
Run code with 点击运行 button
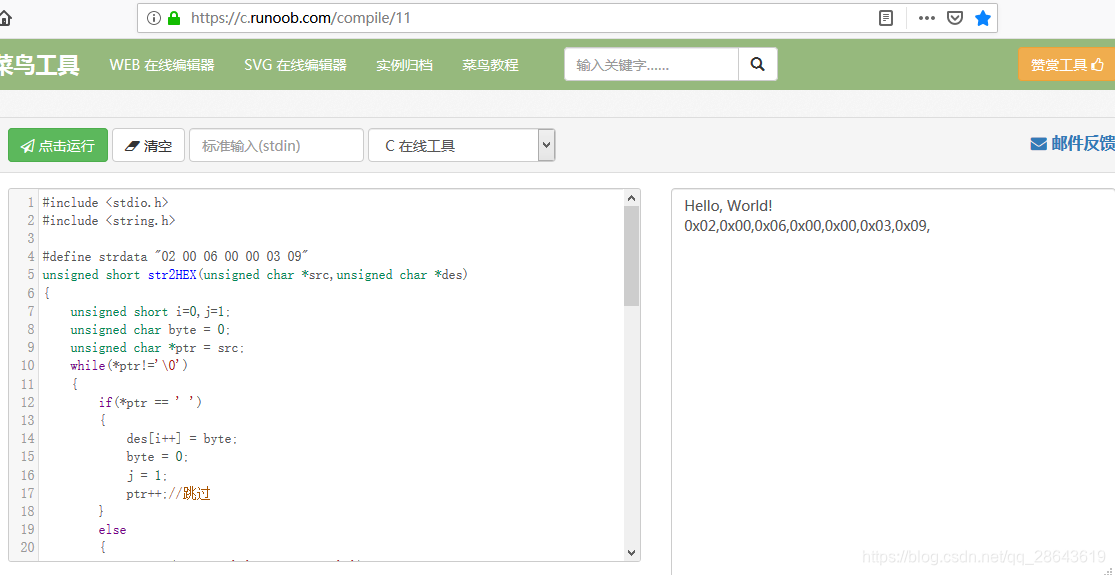coord(58,145)
